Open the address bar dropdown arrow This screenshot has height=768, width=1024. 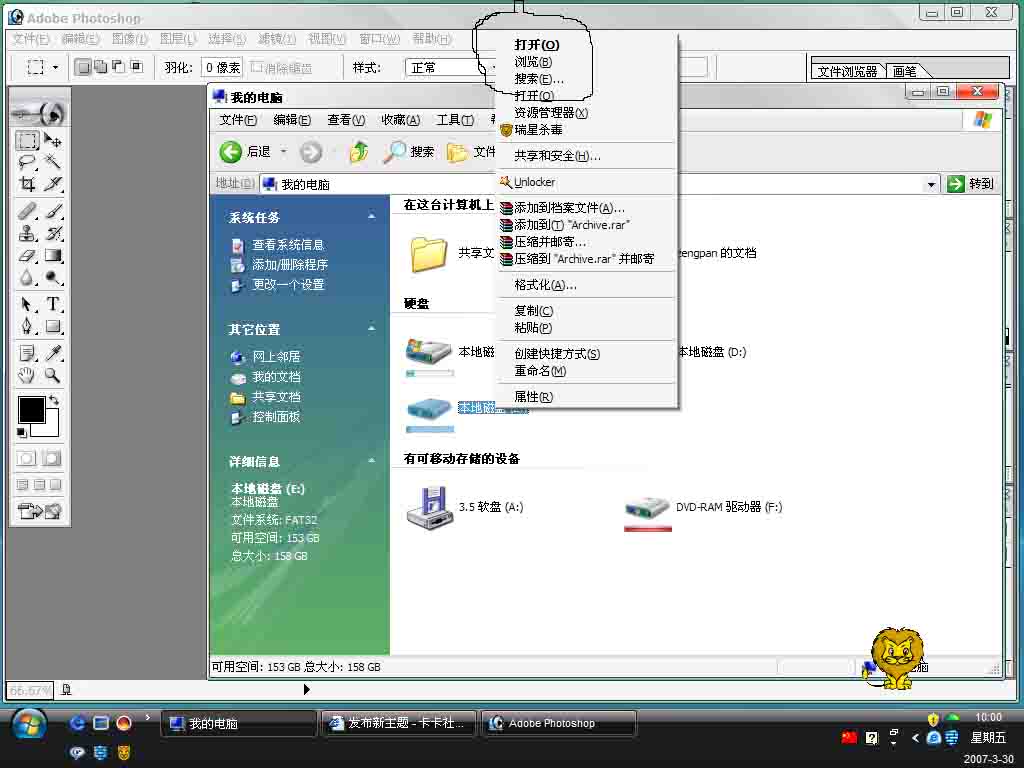tap(931, 184)
